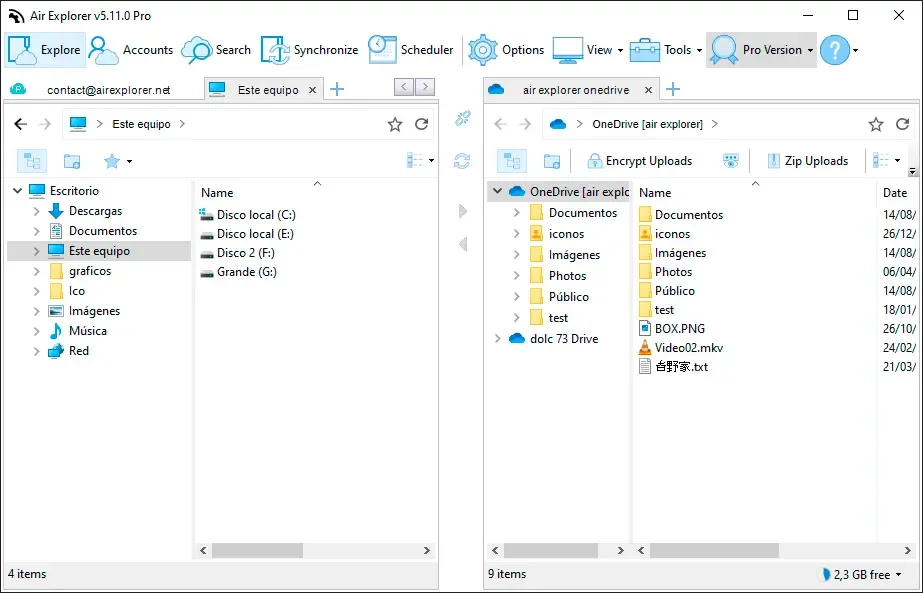Toggle the left pane folder tree

coord(32,161)
